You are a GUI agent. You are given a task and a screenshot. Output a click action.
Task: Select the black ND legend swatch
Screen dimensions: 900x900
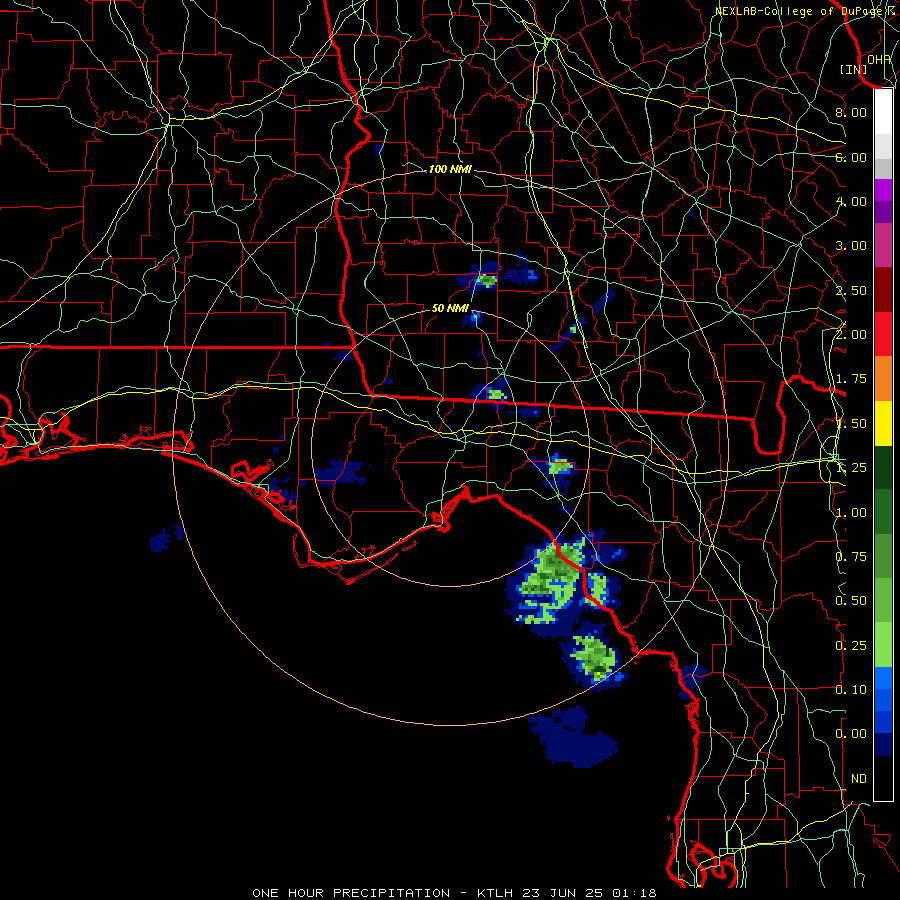coord(883,778)
